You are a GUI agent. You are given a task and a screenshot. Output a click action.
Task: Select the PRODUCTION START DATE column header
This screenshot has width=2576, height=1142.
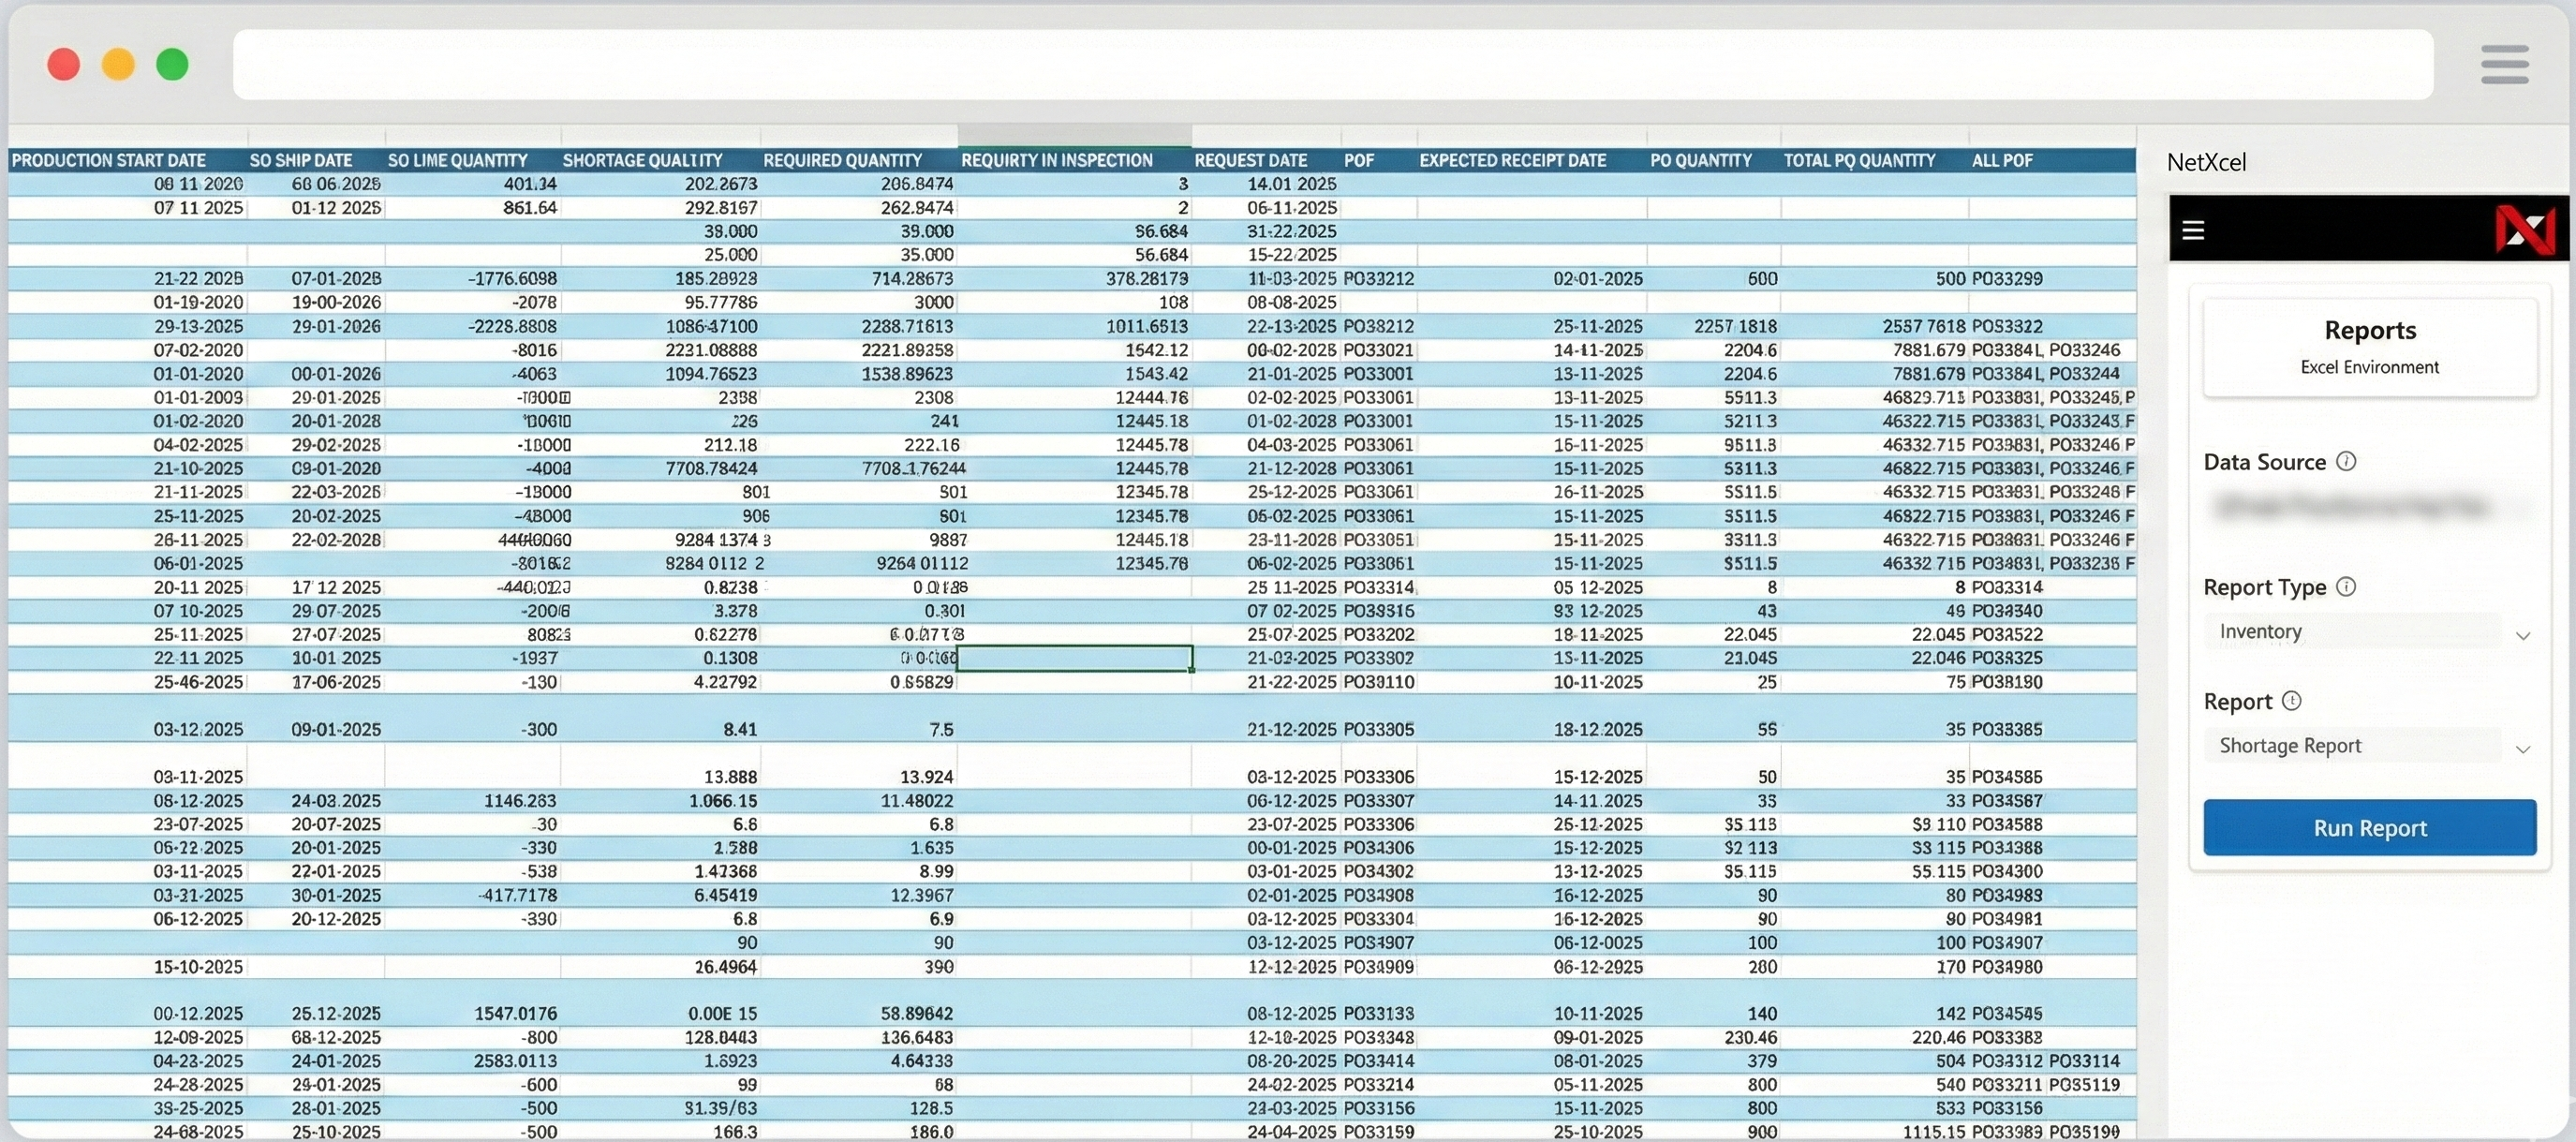pyautogui.click(x=108, y=159)
